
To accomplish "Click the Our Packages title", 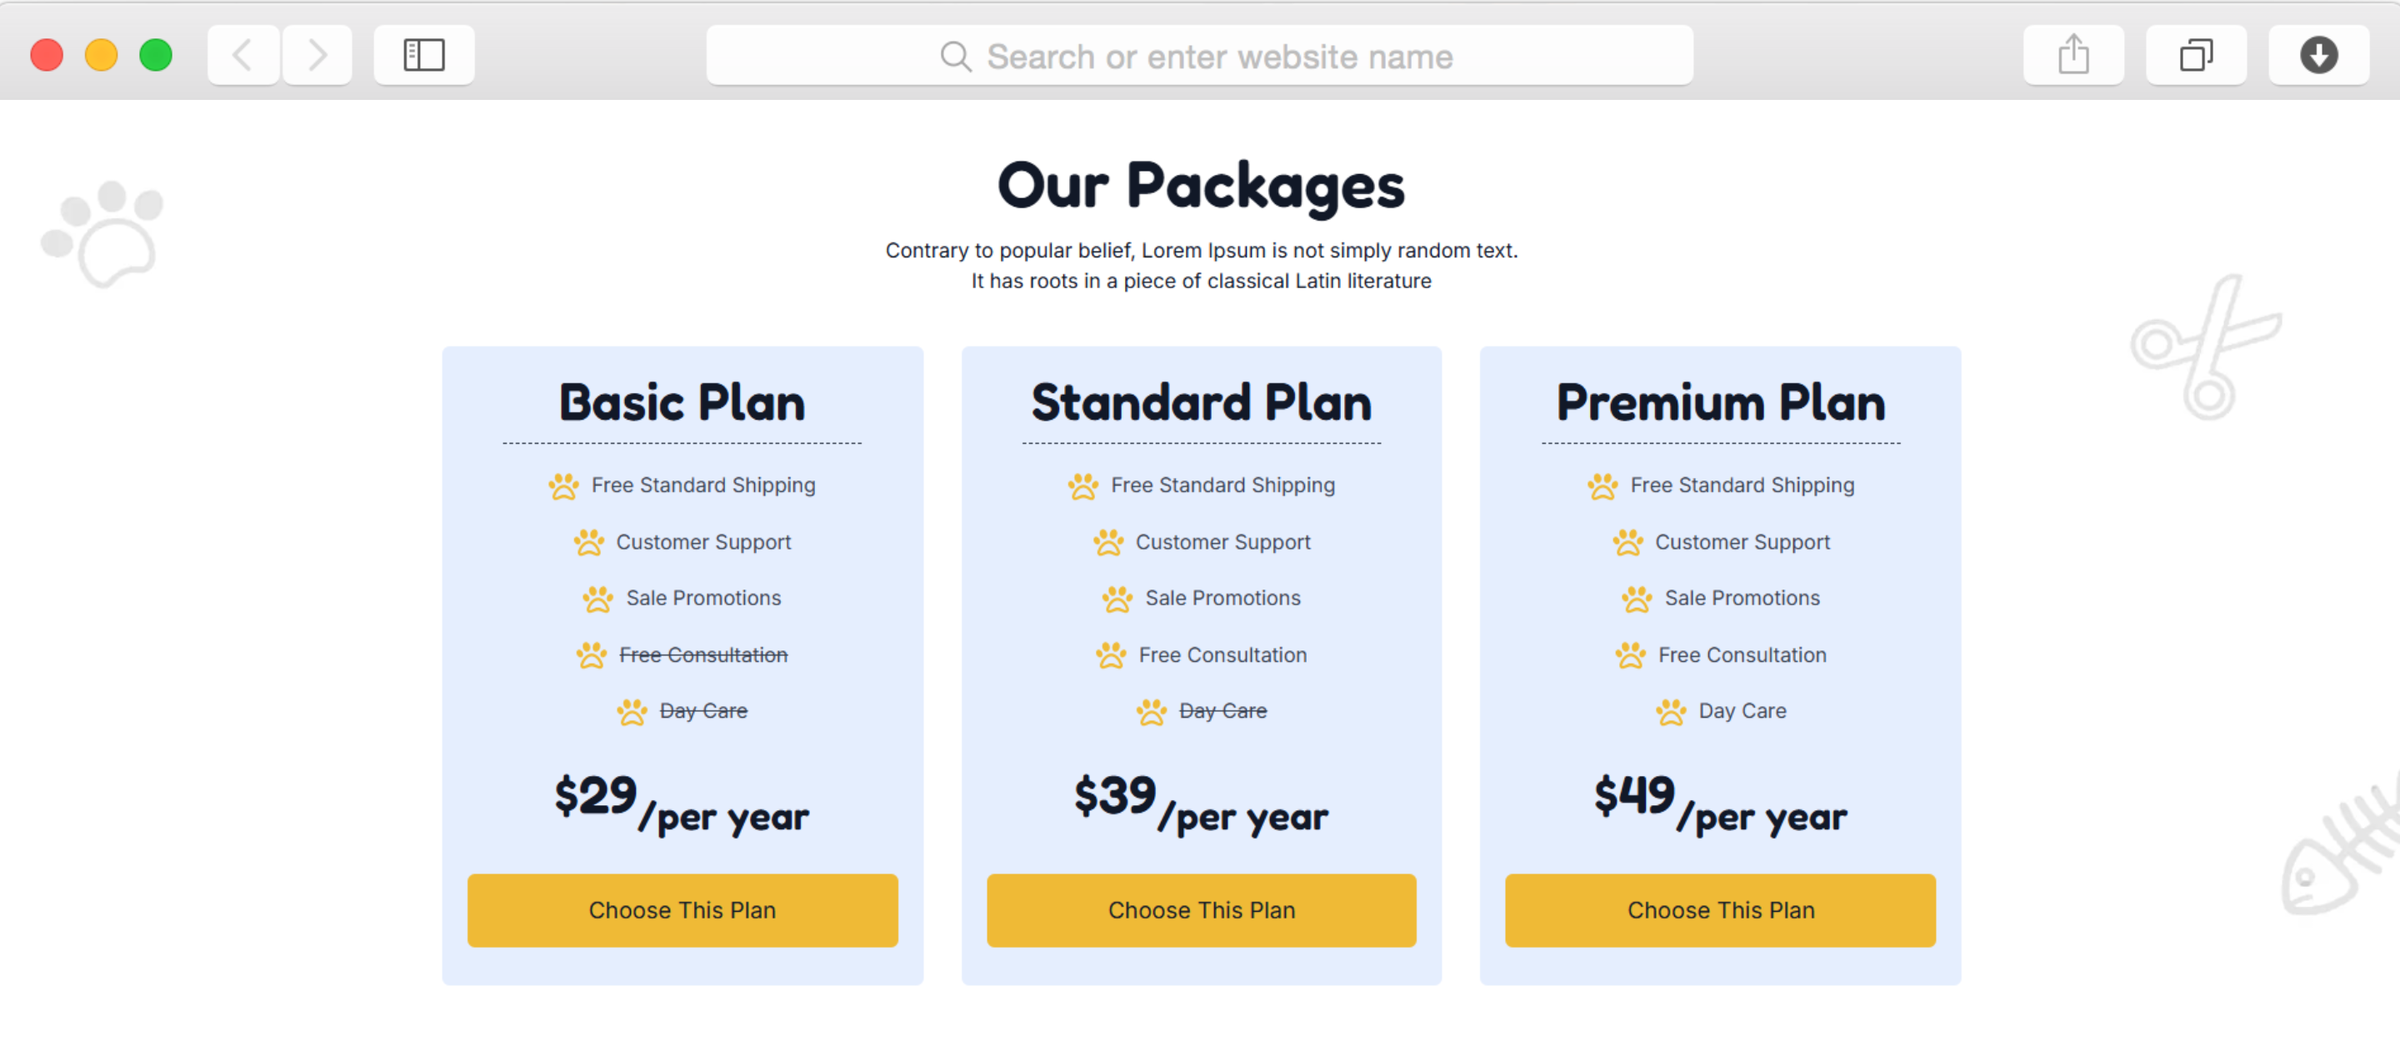I will [x=1201, y=186].
